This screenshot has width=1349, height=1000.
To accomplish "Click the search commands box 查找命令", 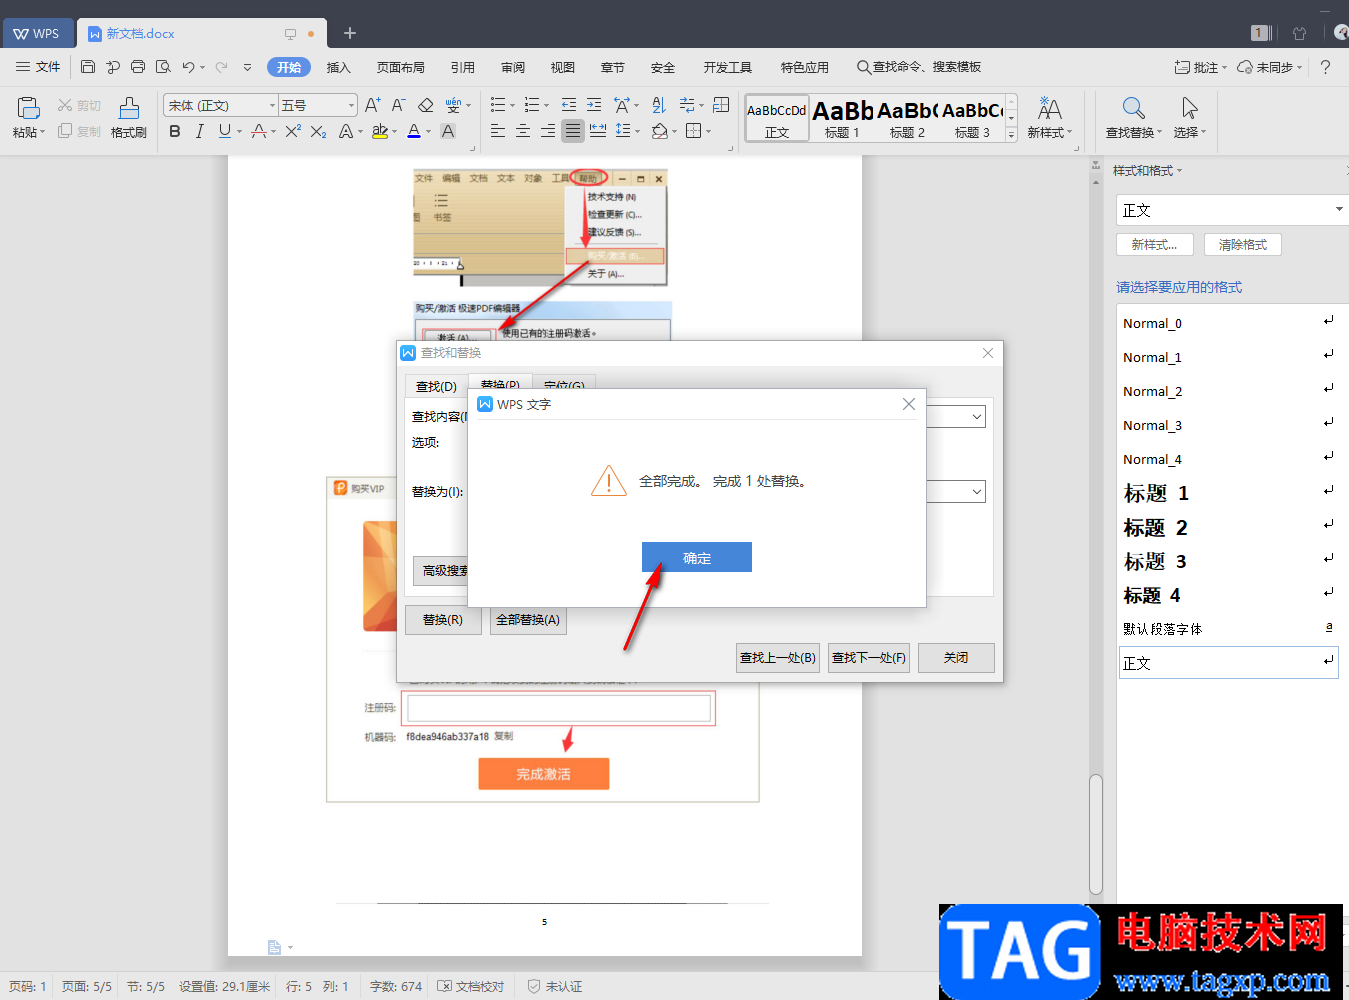I will click(919, 67).
